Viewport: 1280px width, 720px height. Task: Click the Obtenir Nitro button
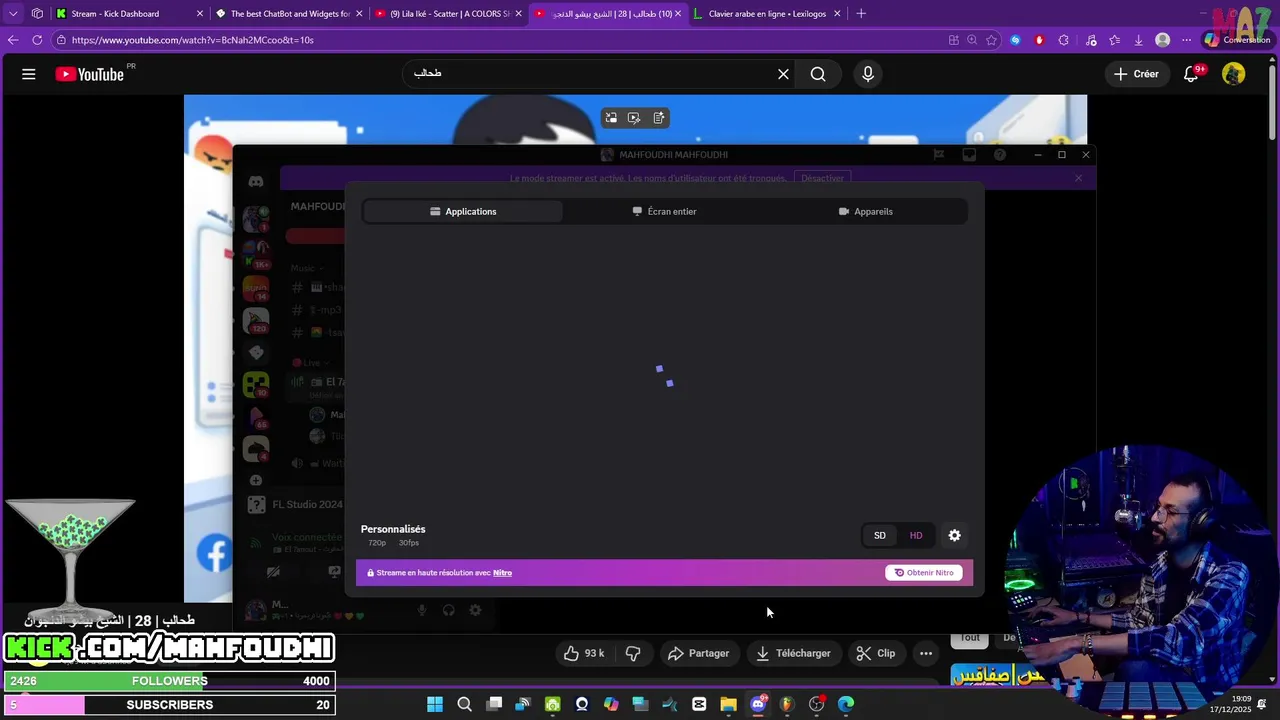pos(924,573)
